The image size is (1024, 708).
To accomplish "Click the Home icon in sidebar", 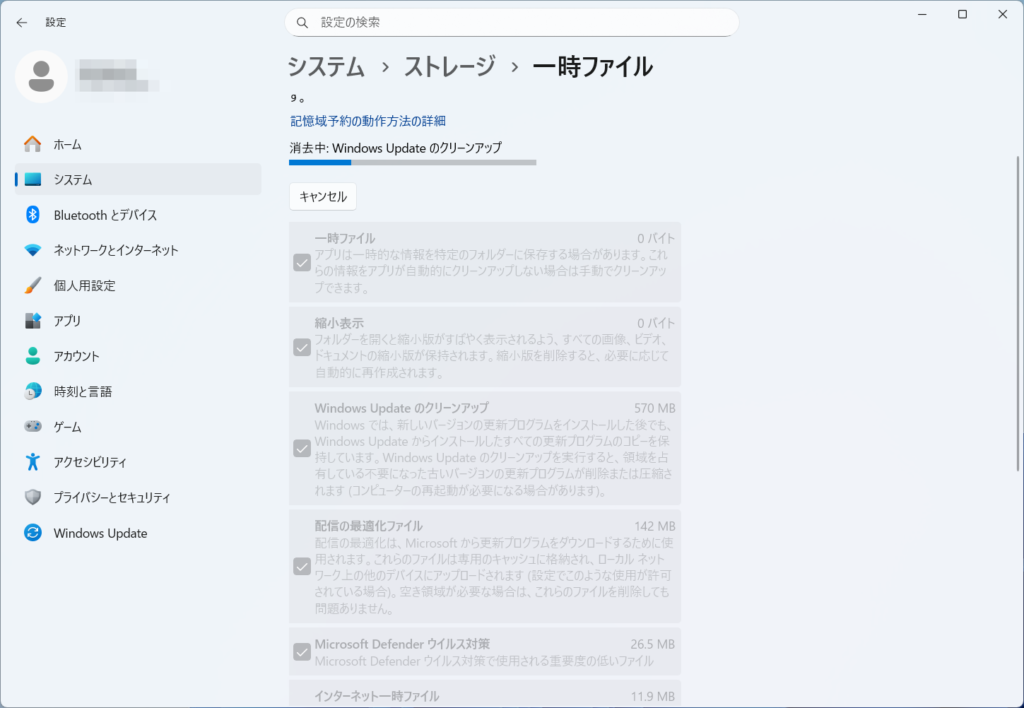I will [x=33, y=144].
